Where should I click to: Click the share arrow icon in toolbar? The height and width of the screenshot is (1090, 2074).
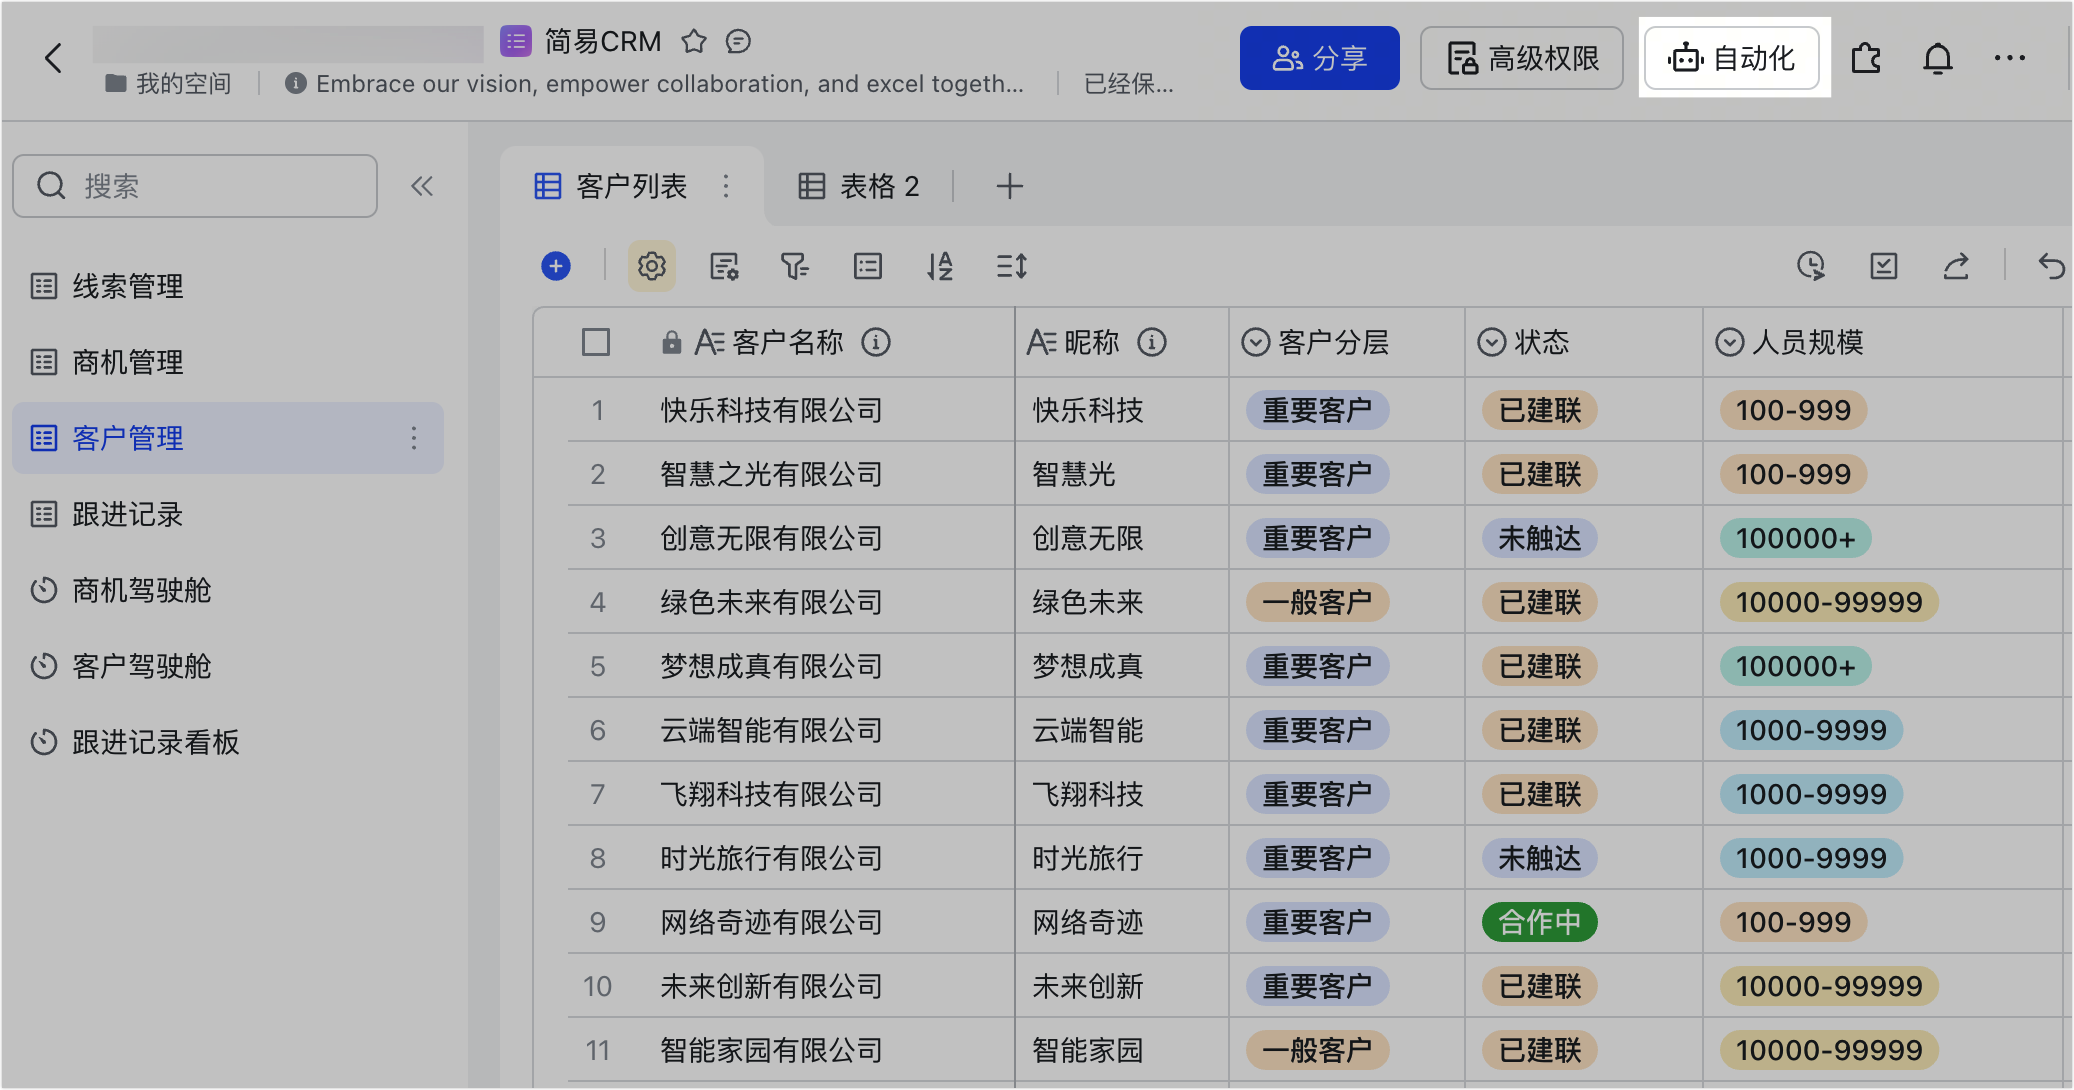point(1956,266)
